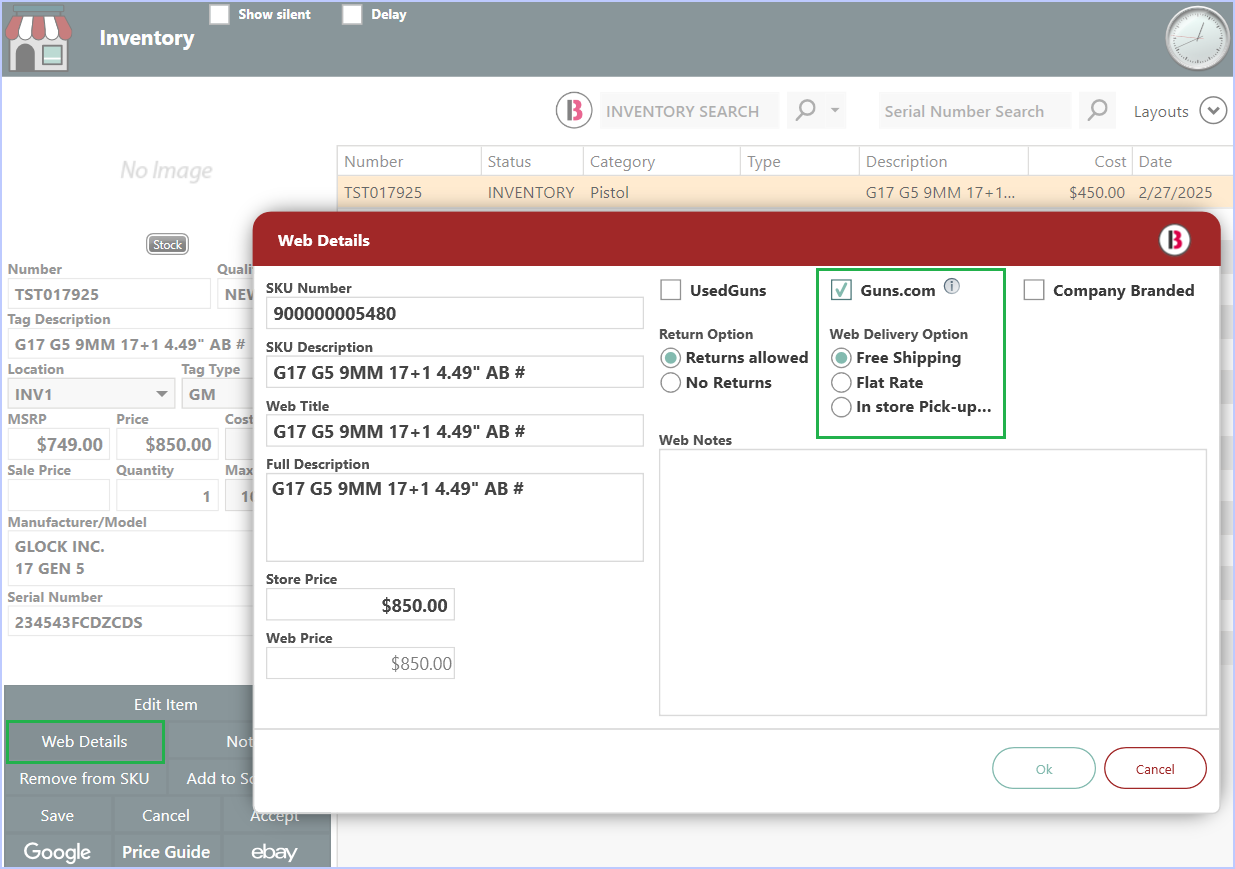Image resolution: width=1235 pixels, height=869 pixels.
Task: Select the TST017925 cell in the inventory table
Action: click(409, 192)
